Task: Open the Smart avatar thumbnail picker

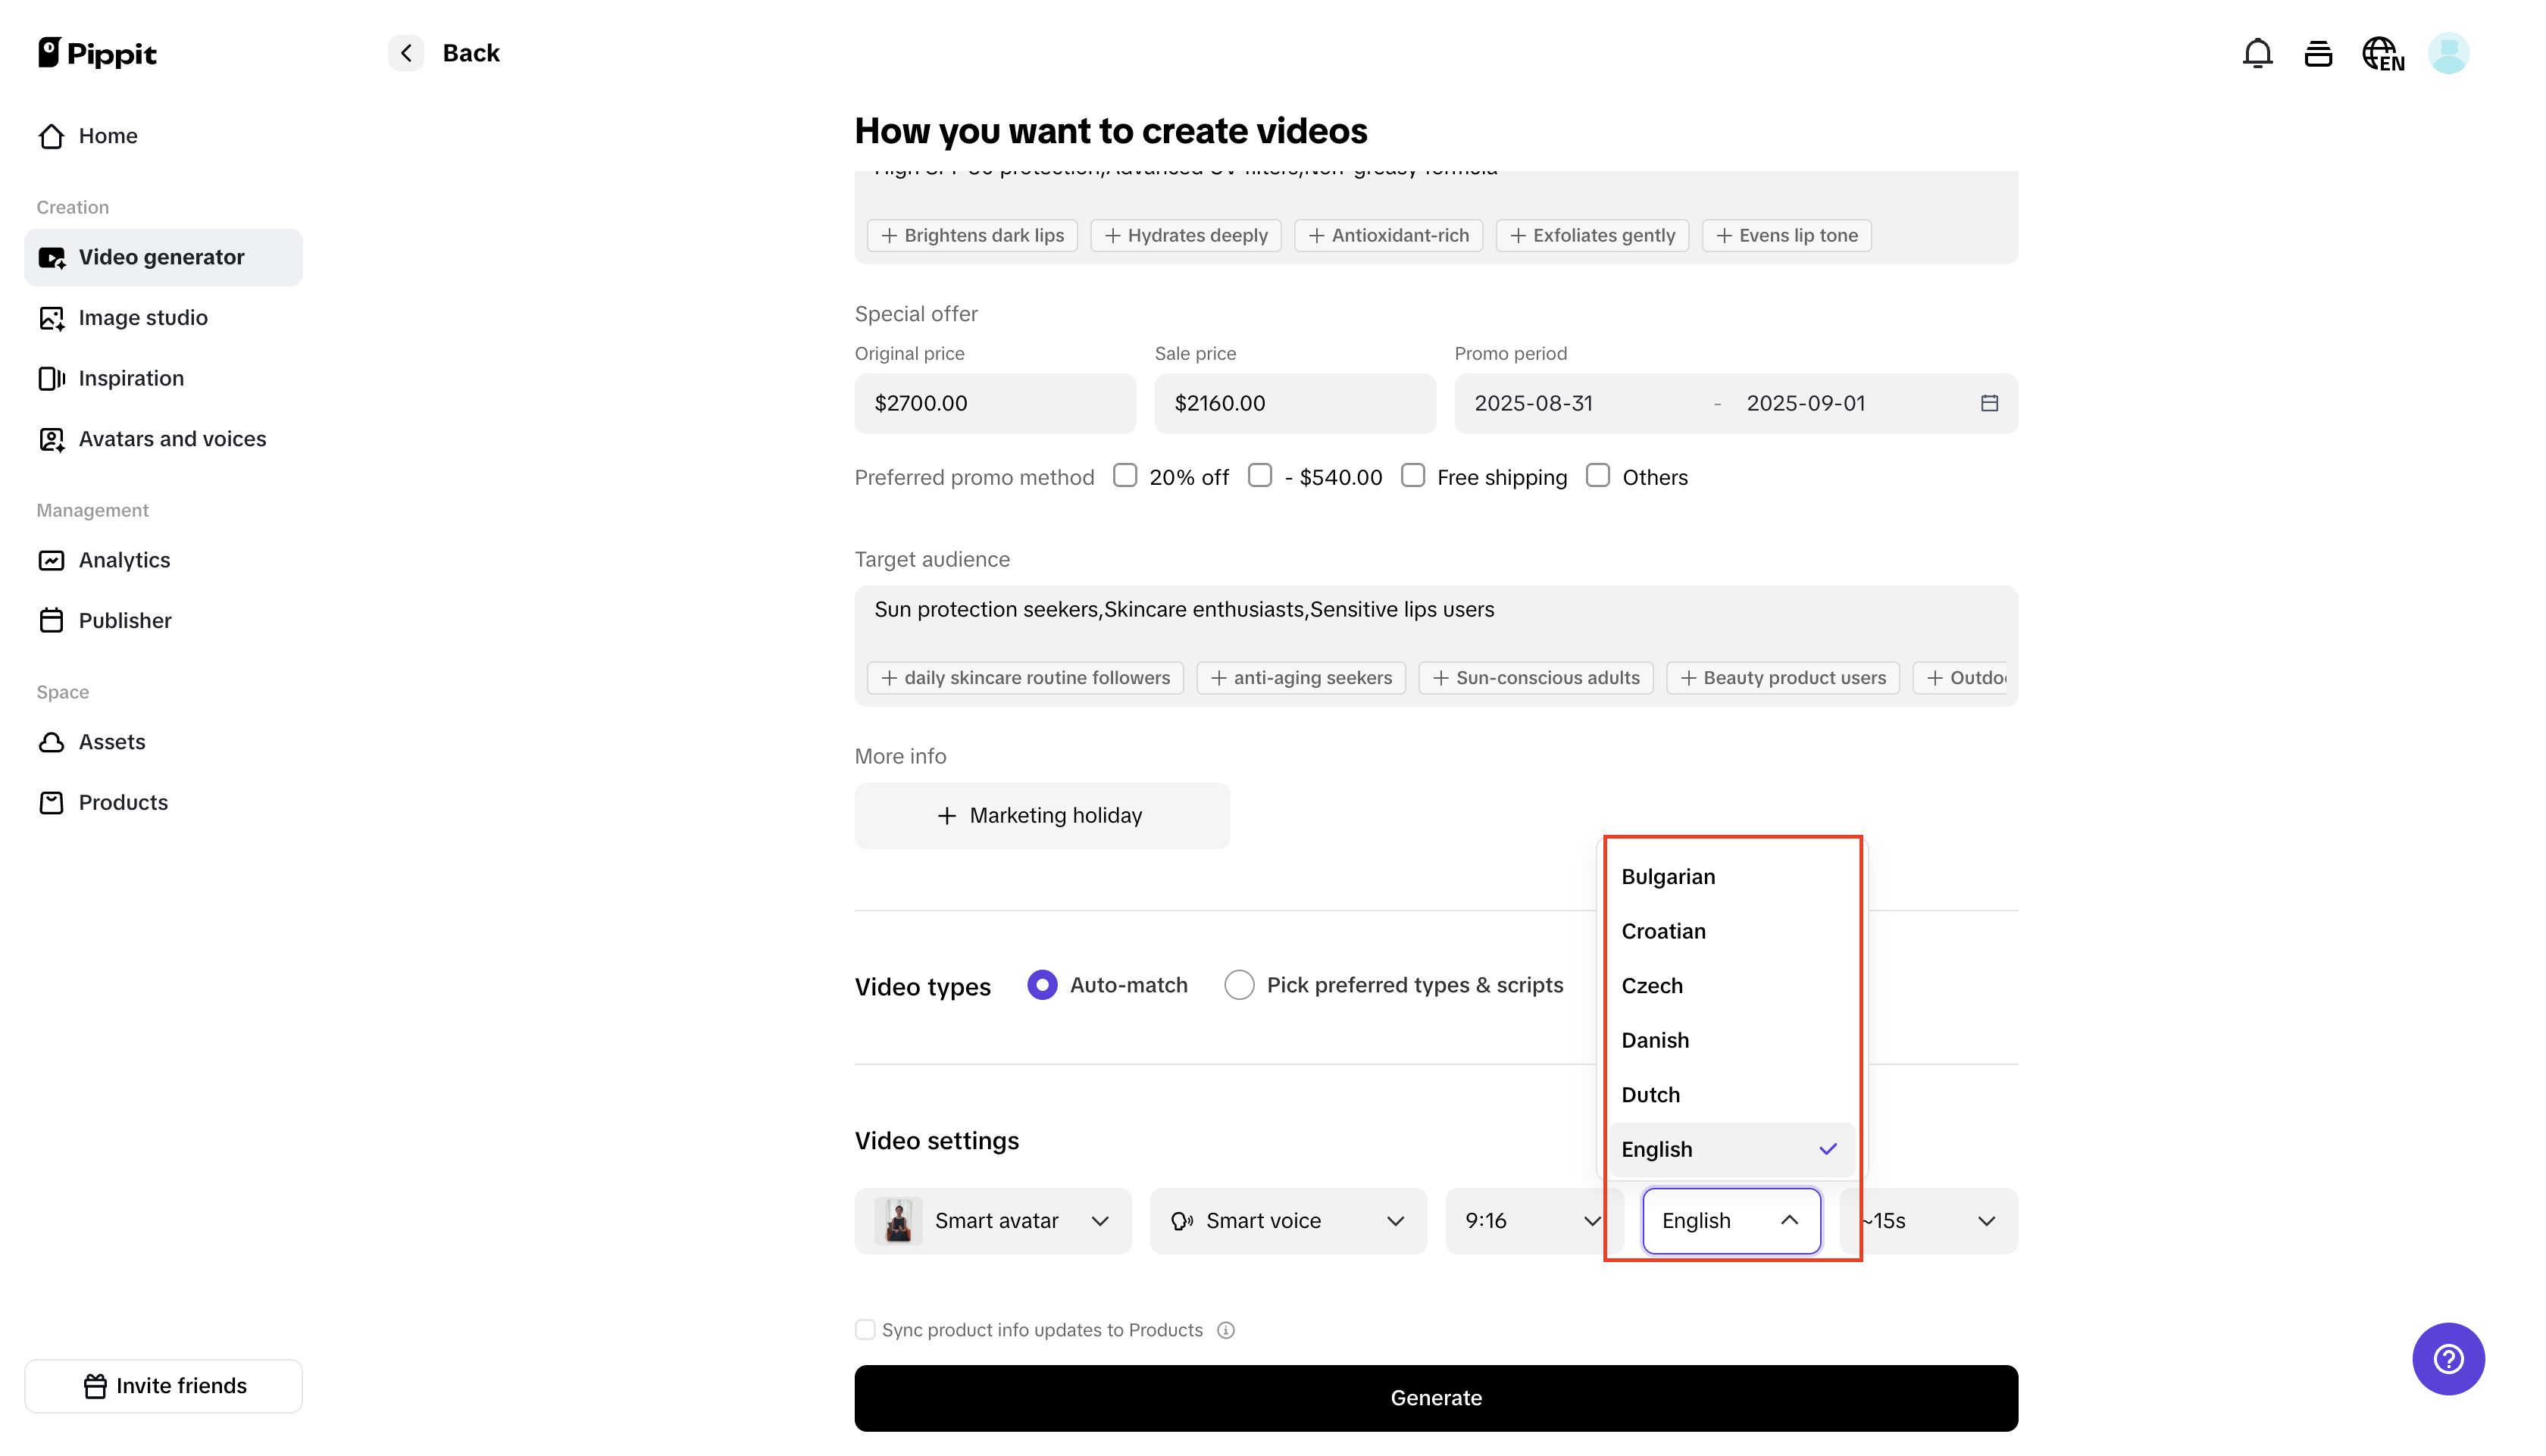Action: pos(897,1220)
